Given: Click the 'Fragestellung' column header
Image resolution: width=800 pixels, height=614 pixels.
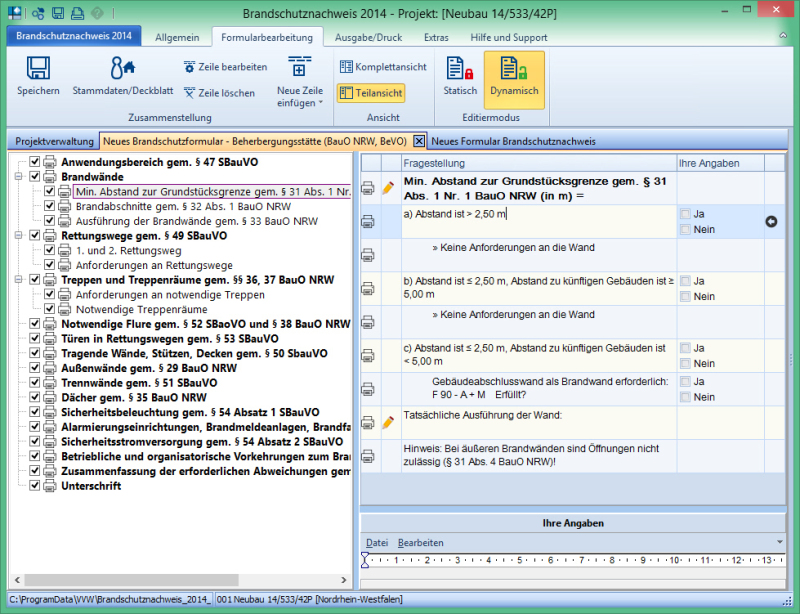Looking at the screenshot, I should [x=539, y=163].
